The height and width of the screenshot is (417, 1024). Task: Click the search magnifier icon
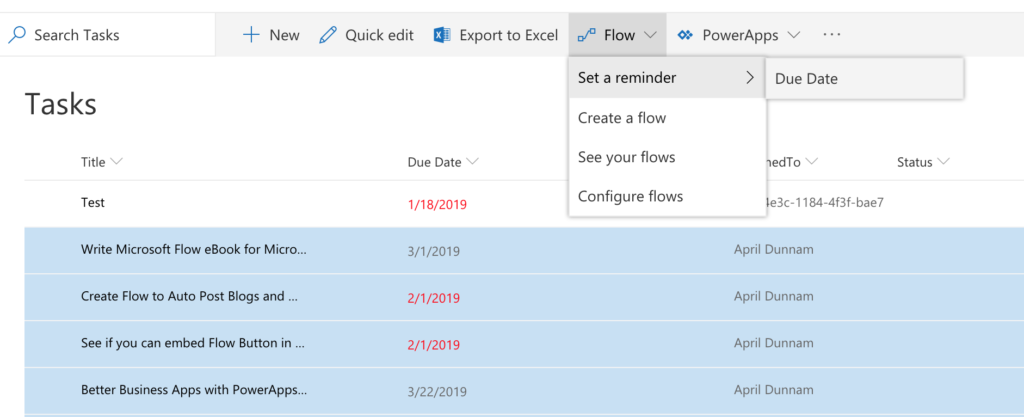tap(17, 35)
